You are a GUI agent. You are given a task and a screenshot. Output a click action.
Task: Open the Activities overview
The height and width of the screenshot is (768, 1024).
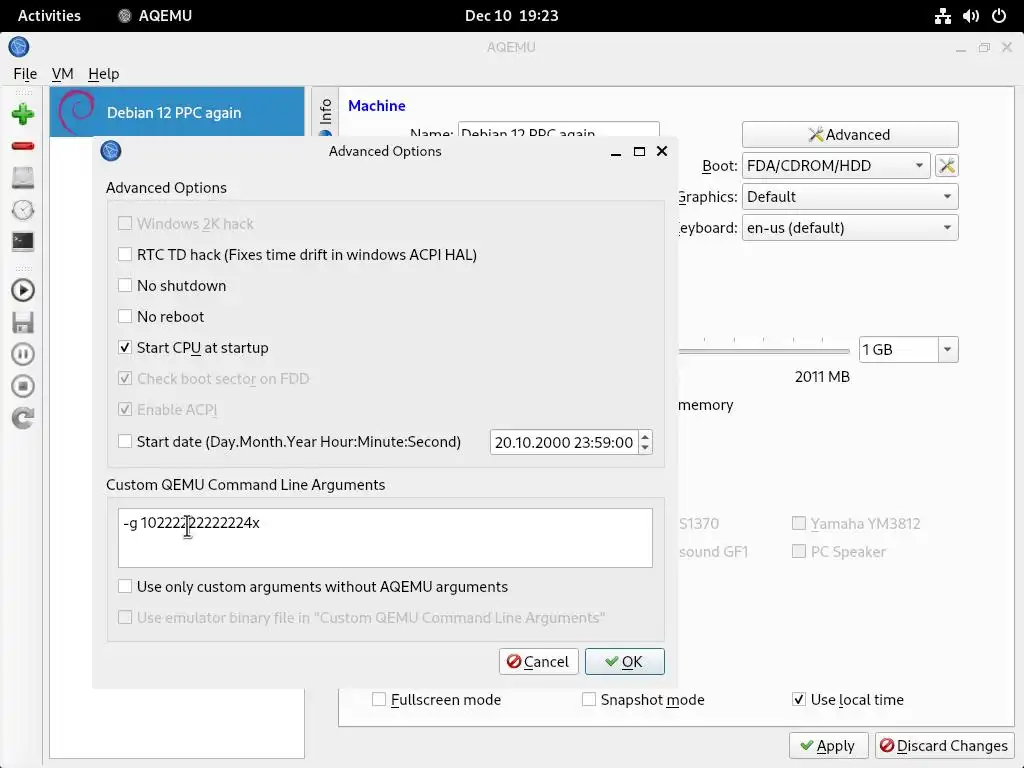49,16
